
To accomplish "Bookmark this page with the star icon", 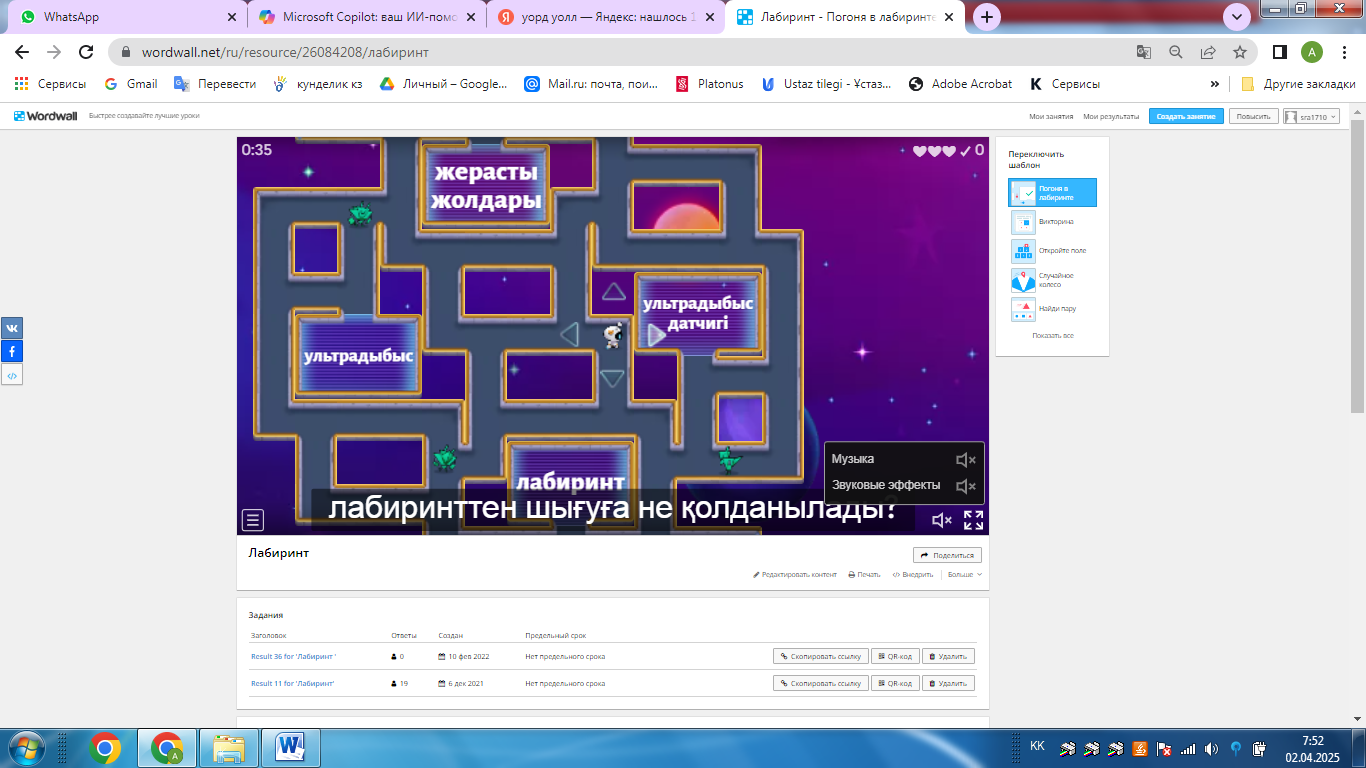I will (x=1240, y=52).
